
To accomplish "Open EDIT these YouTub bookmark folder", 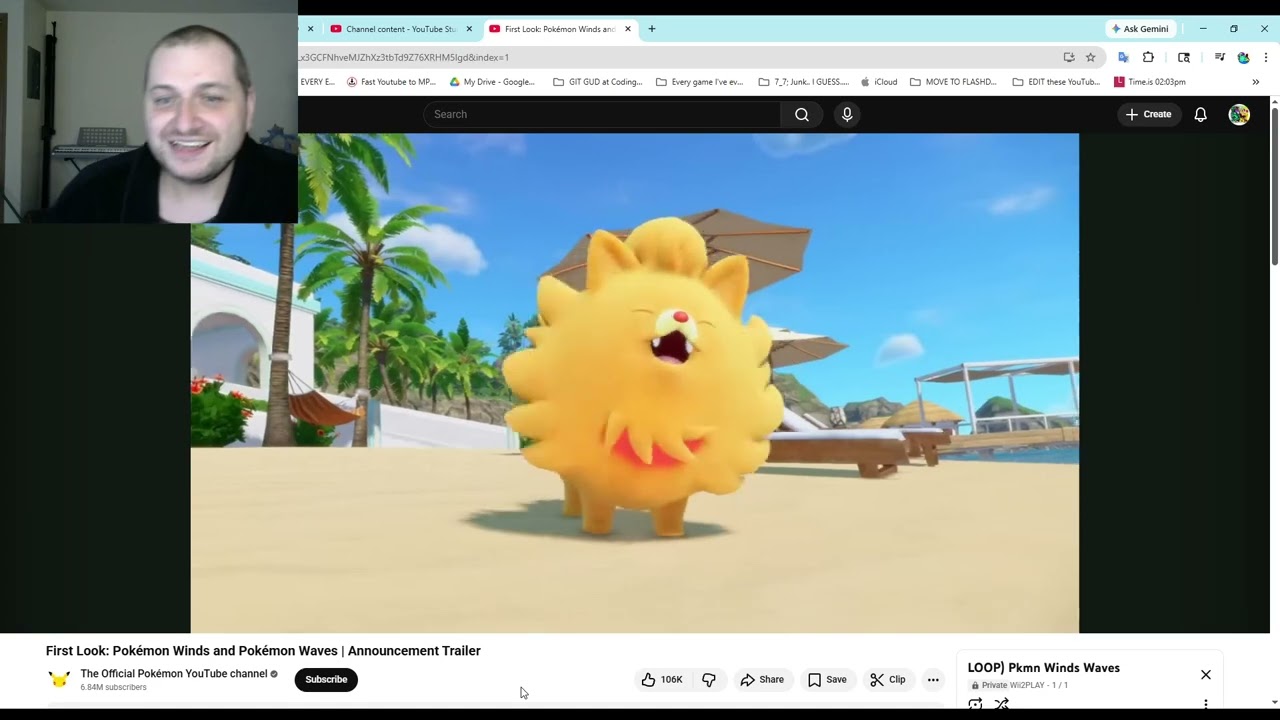I will tap(1056, 82).
